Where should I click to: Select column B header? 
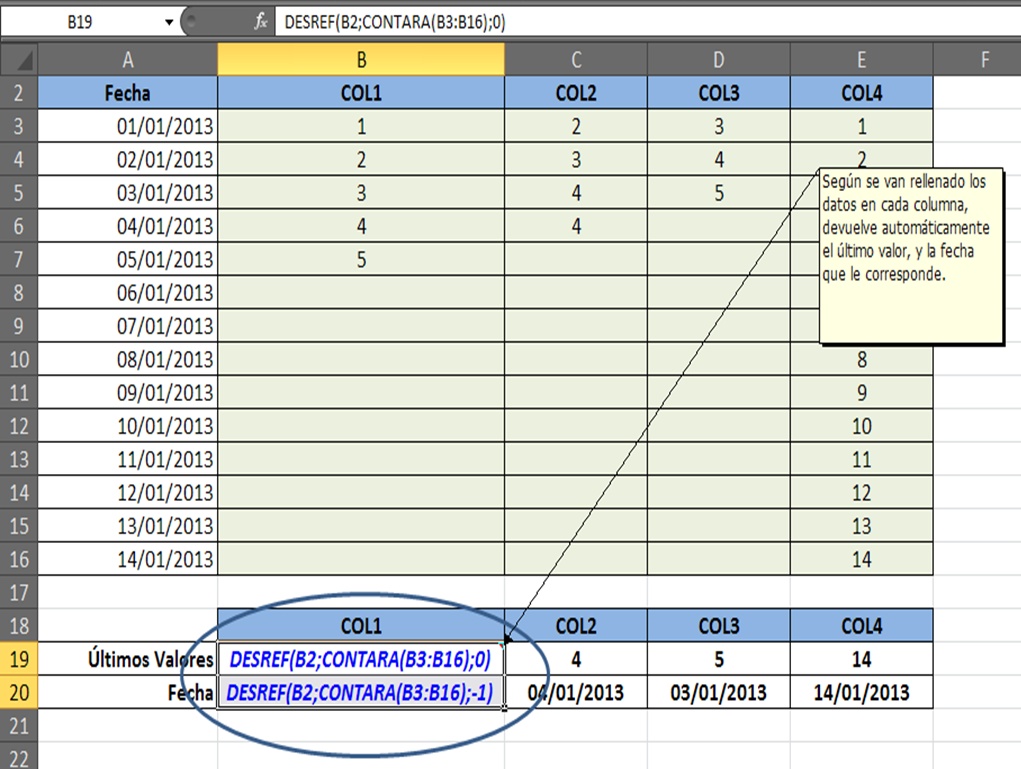click(361, 60)
